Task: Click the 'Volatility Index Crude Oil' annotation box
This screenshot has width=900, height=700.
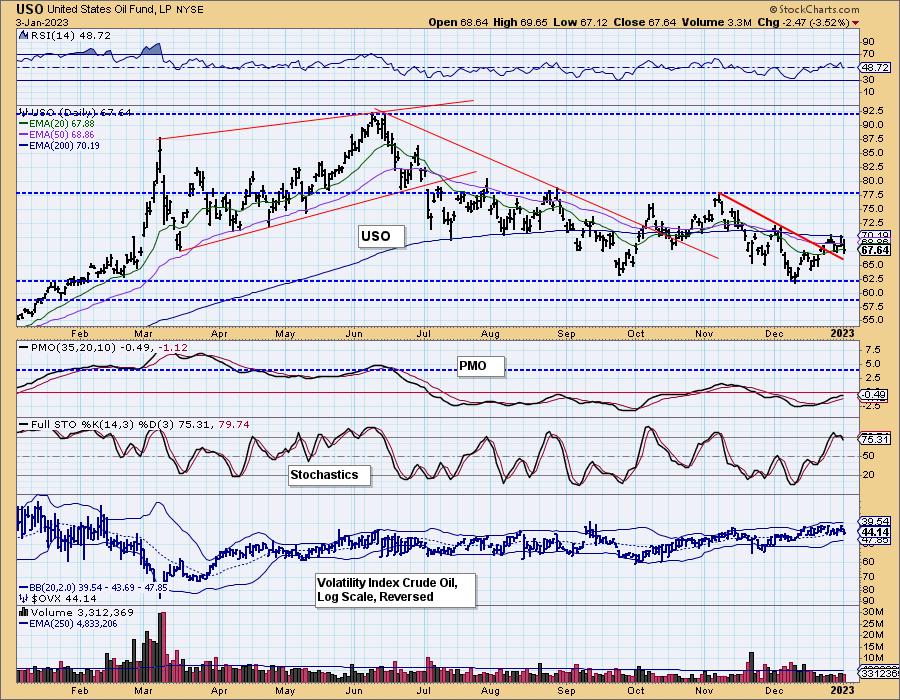Action: pos(395,589)
